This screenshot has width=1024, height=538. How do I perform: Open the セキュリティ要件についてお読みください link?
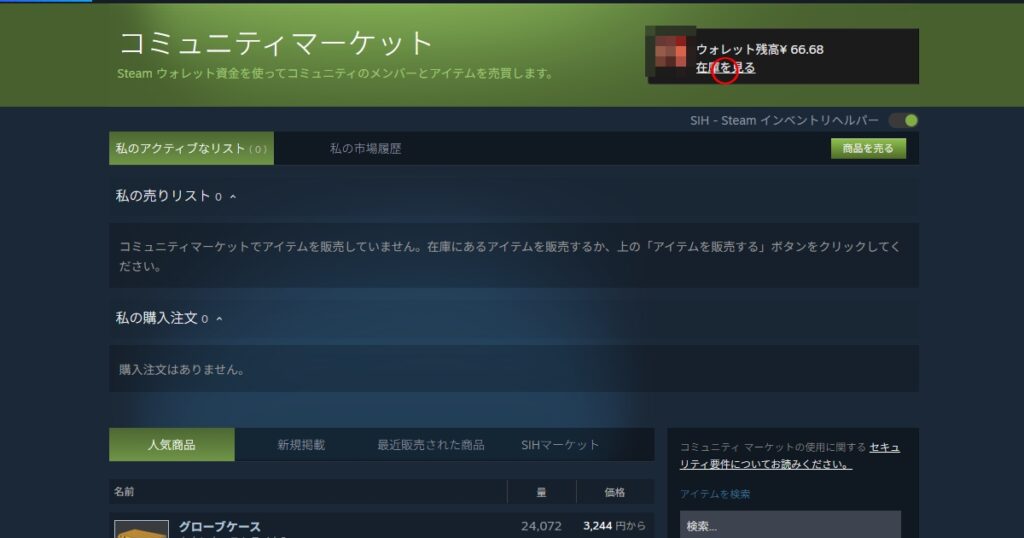789,456
